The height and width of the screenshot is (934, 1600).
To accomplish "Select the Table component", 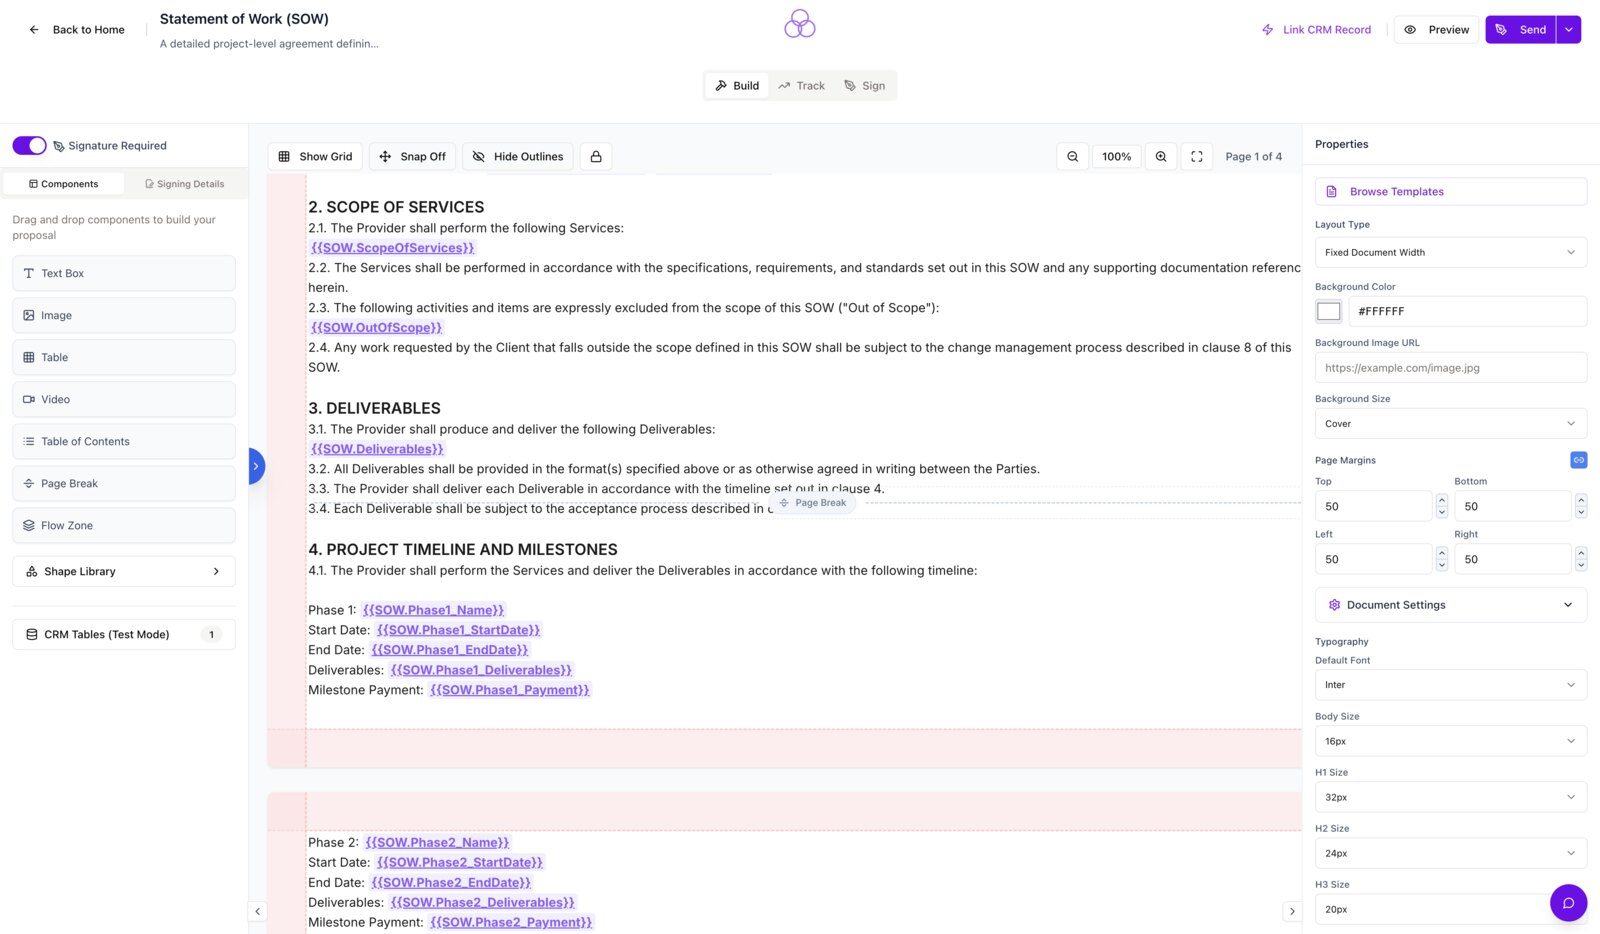I will click(124, 357).
